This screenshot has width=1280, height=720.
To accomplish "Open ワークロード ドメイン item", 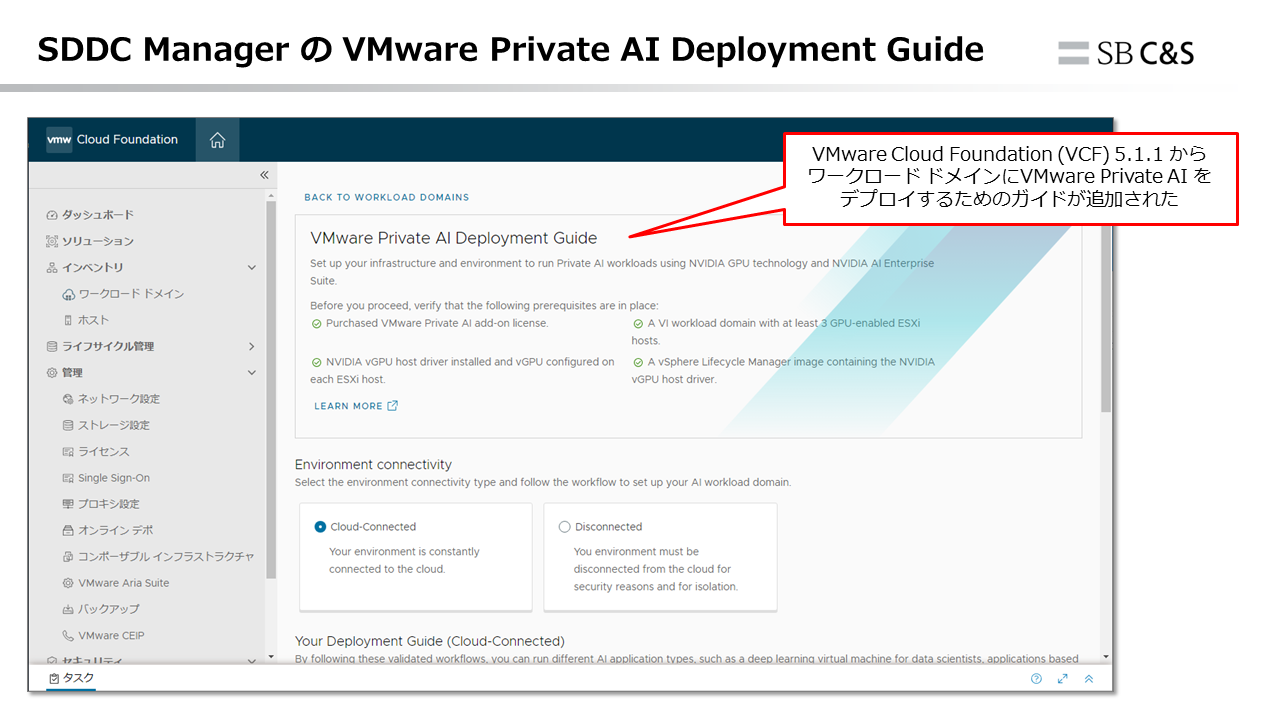I will (x=131, y=294).
